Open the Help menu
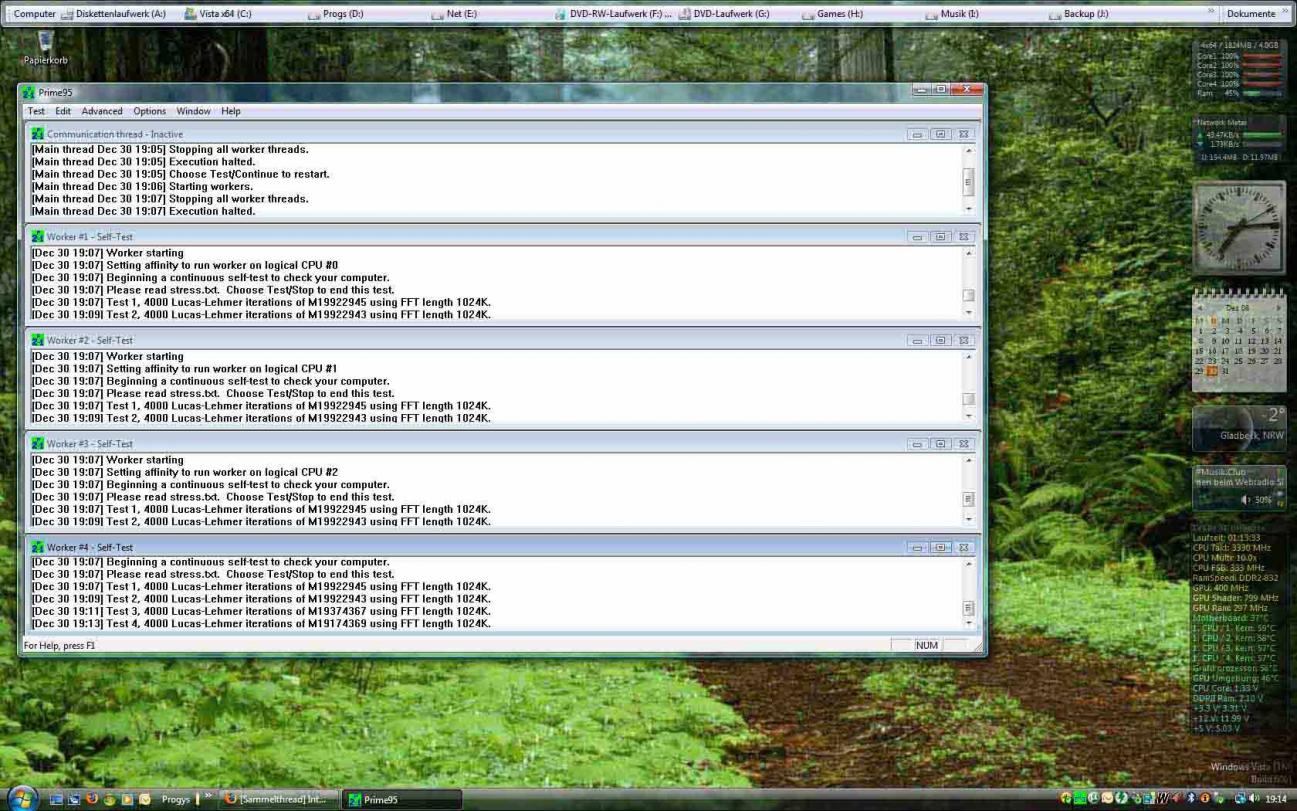 [231, 111]
